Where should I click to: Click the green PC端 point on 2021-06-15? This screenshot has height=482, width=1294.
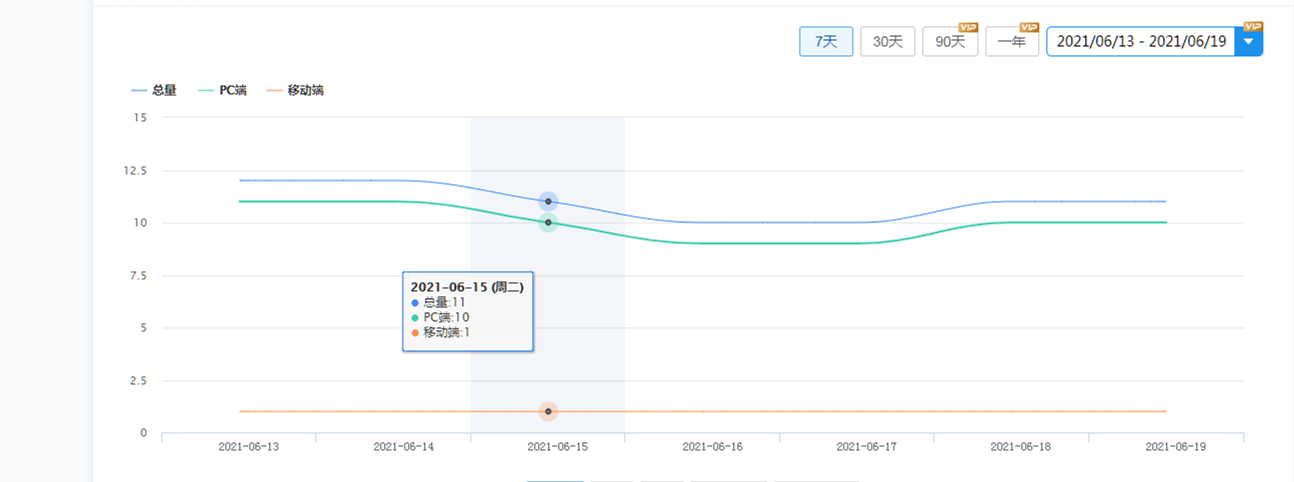tap(548, 222)
